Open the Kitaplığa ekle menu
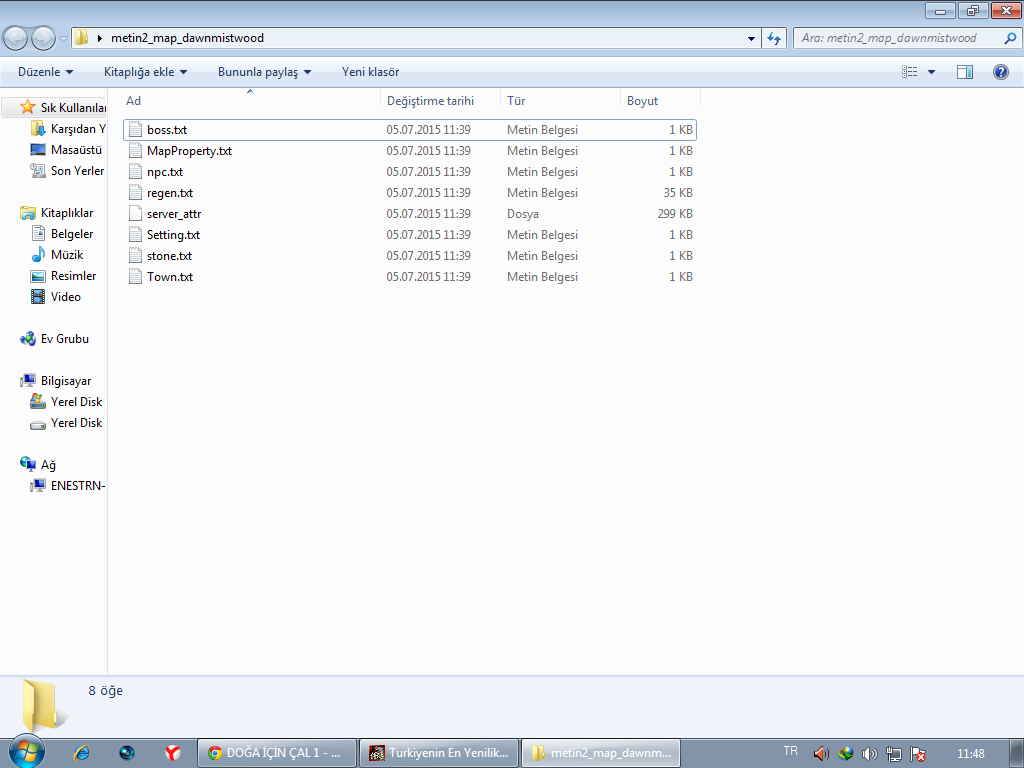The width and height of the screenshot is (1024, 768). tap(146, 72)
